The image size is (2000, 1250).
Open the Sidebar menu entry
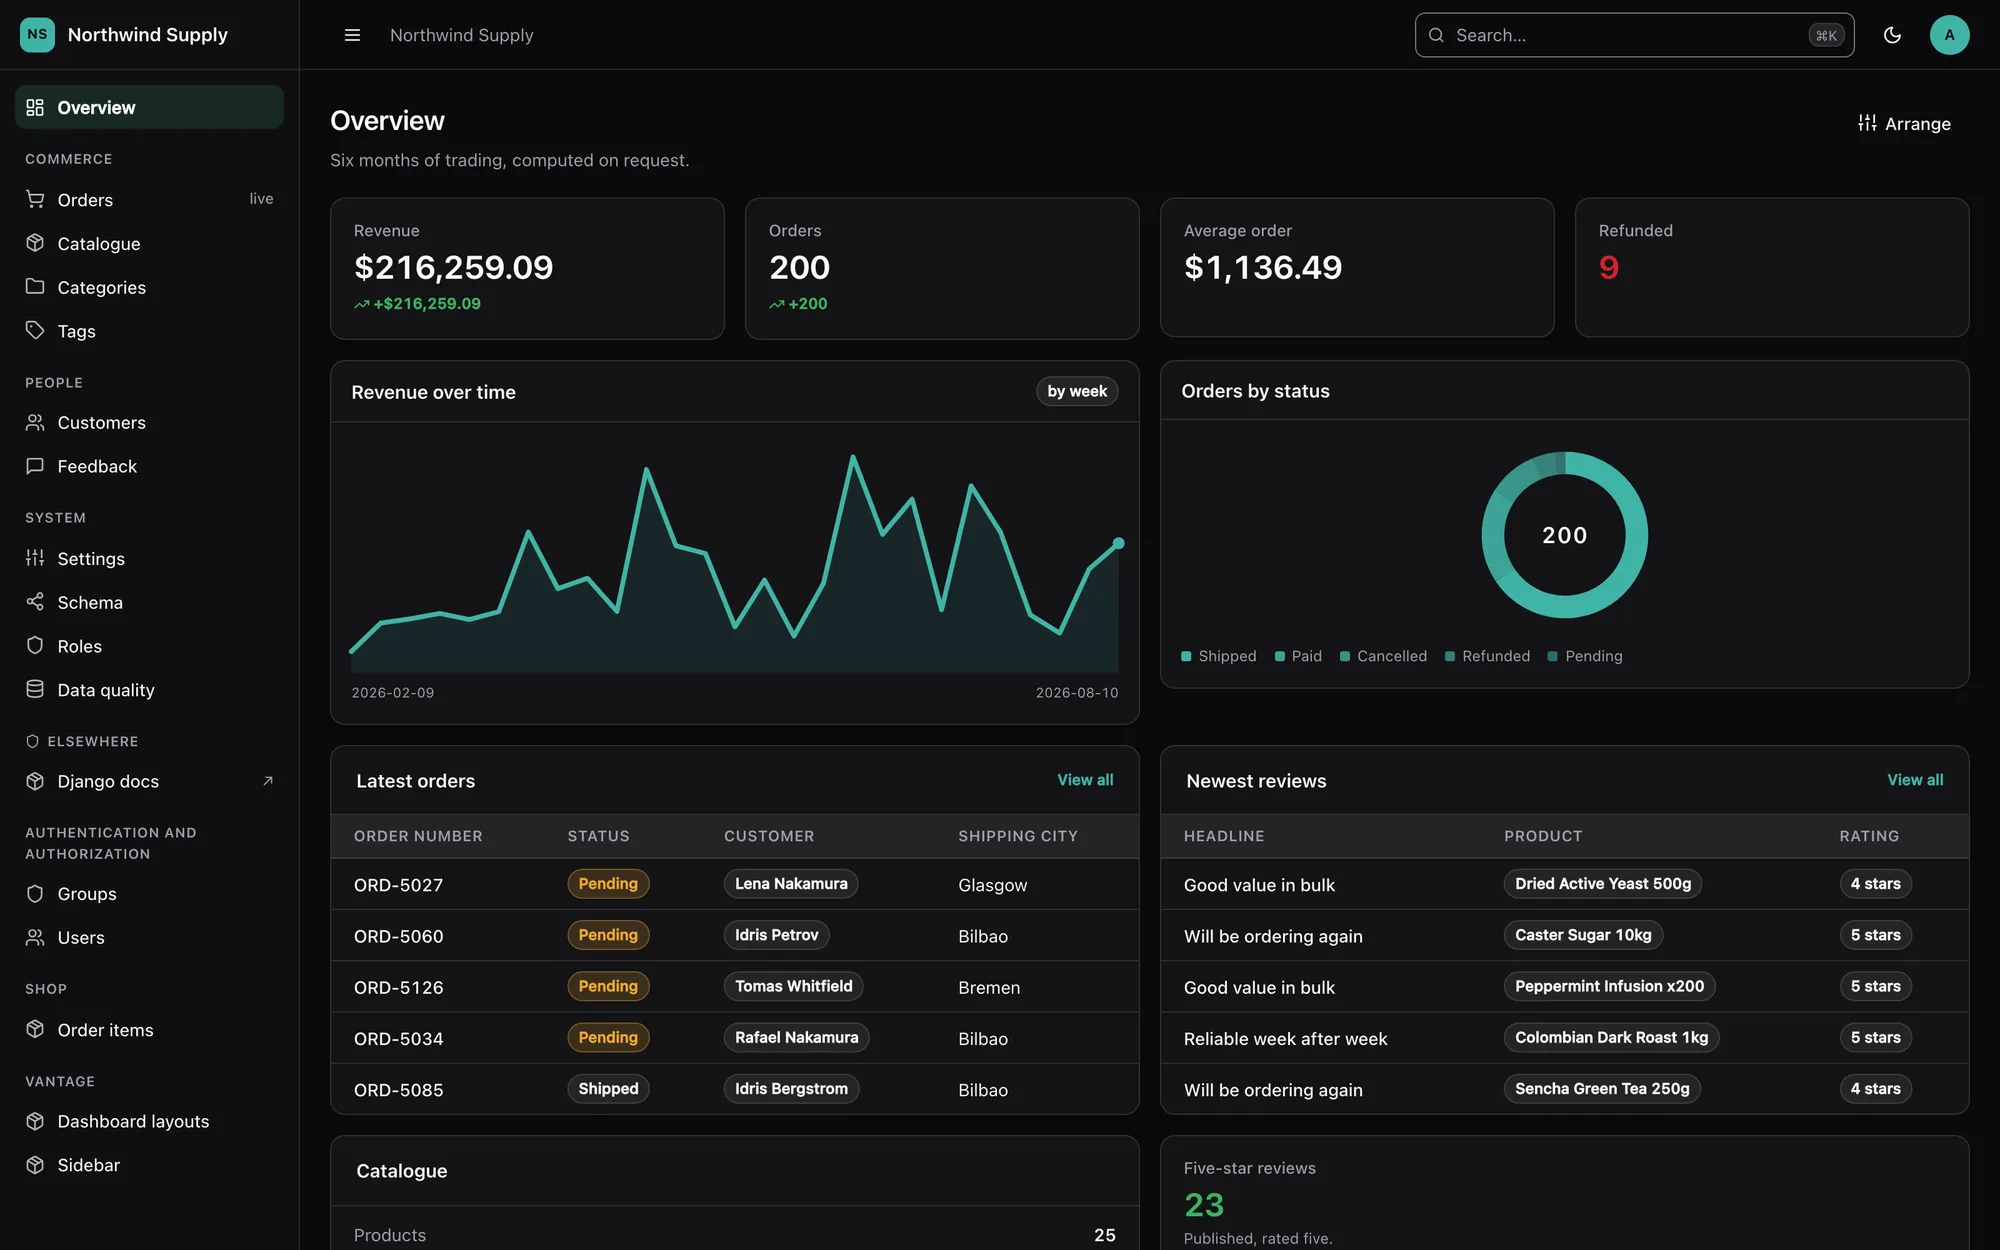(x=149, y=1165)
